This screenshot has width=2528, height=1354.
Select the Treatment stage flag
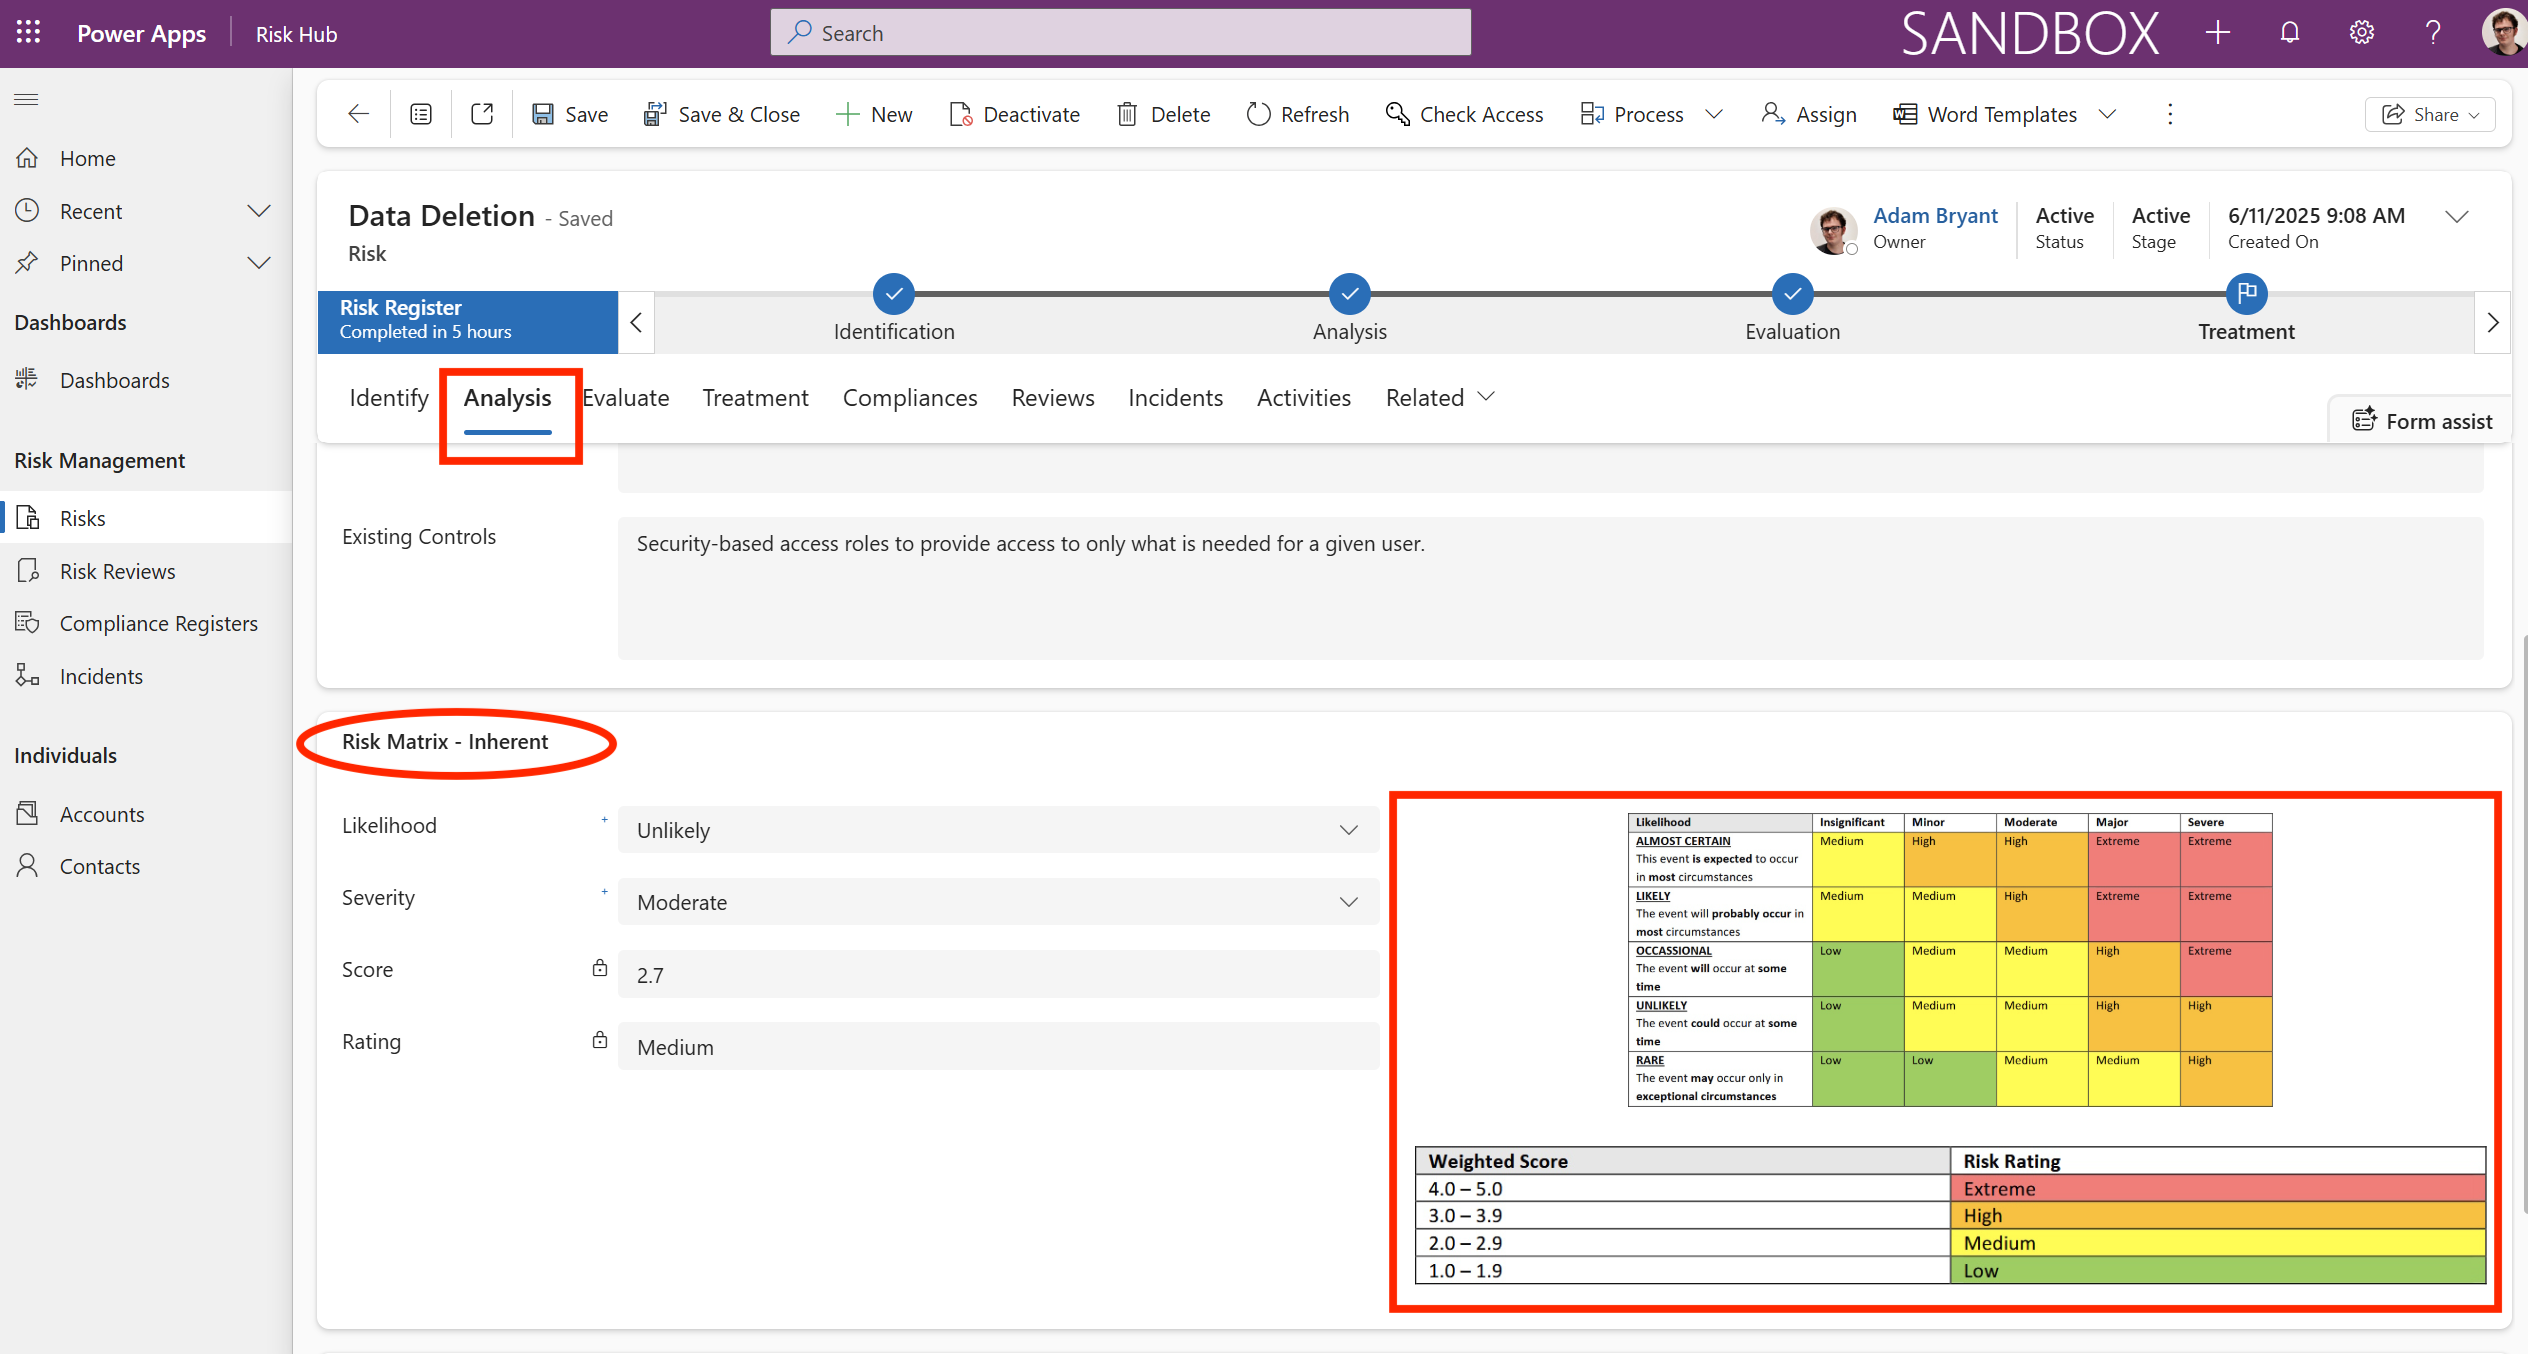tap(2246, 294)
